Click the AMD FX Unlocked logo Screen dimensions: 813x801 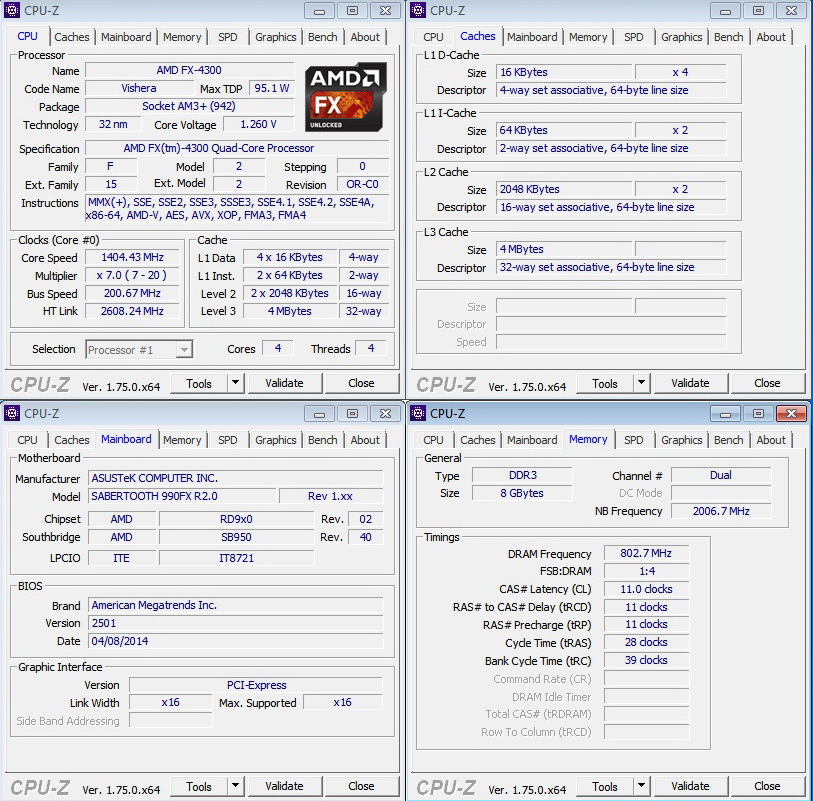tap(346, 97)
